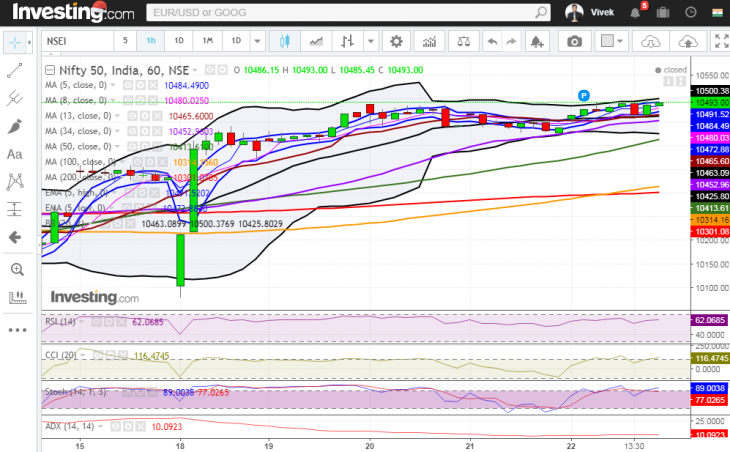Select the brush drawing tool
Screen dimensions: 730x452
pyautogui.click(x=14, y=126)
